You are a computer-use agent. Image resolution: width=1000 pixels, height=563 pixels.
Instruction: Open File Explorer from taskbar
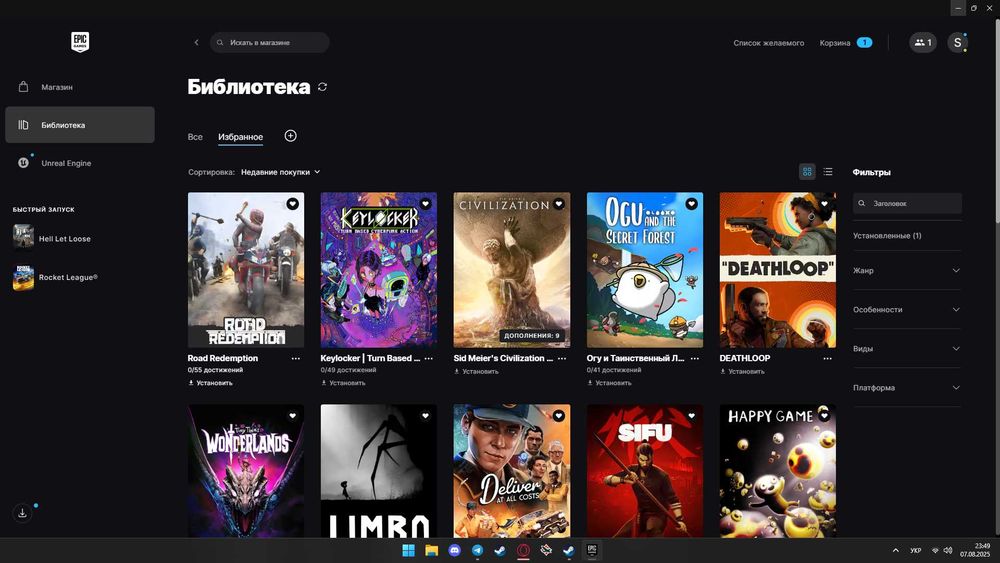coord(432,550)
